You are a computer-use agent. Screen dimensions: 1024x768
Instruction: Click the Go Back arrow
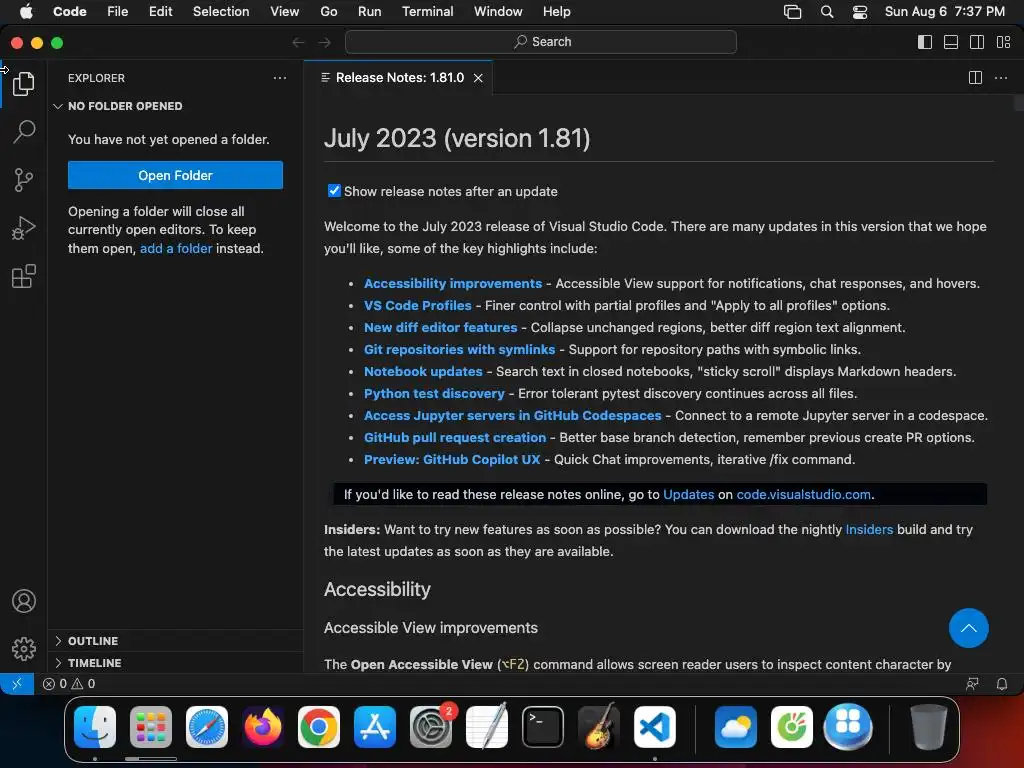pos(298,42)
